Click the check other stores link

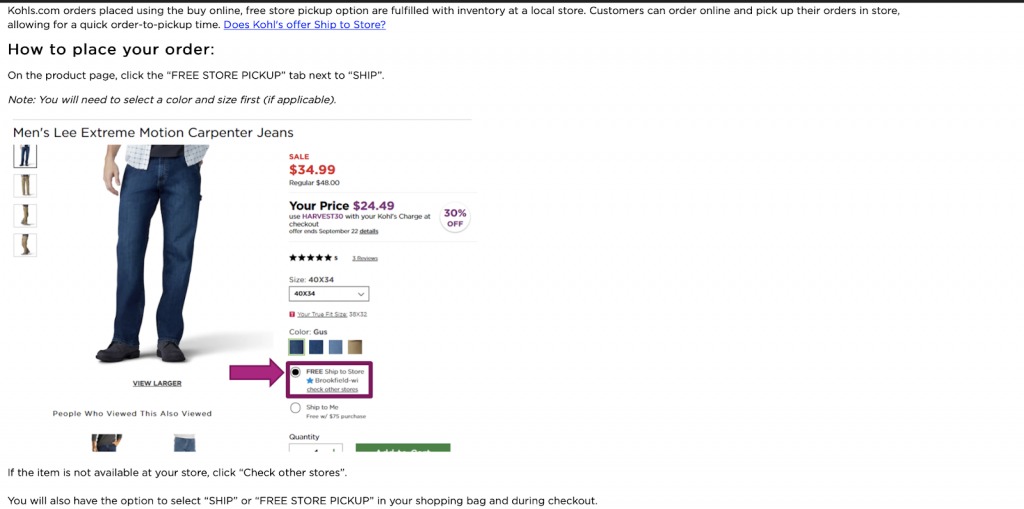[329, 390]
